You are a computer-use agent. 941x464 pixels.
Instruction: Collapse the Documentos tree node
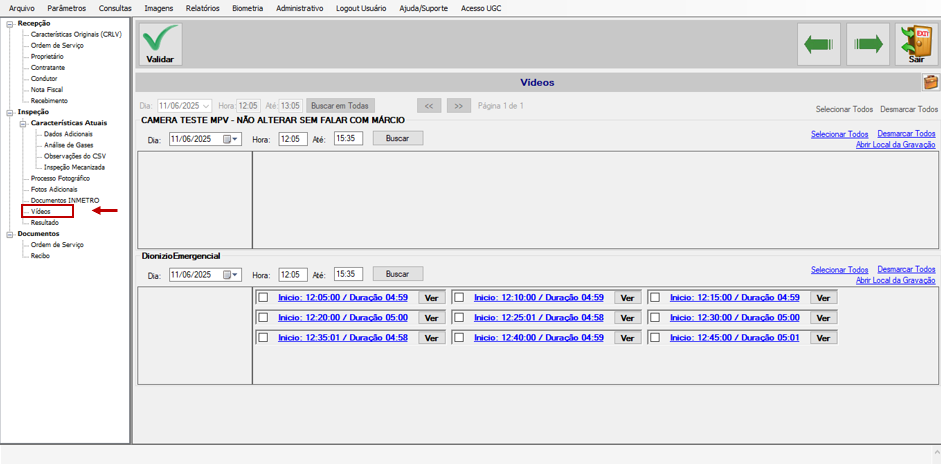[9, 234]
